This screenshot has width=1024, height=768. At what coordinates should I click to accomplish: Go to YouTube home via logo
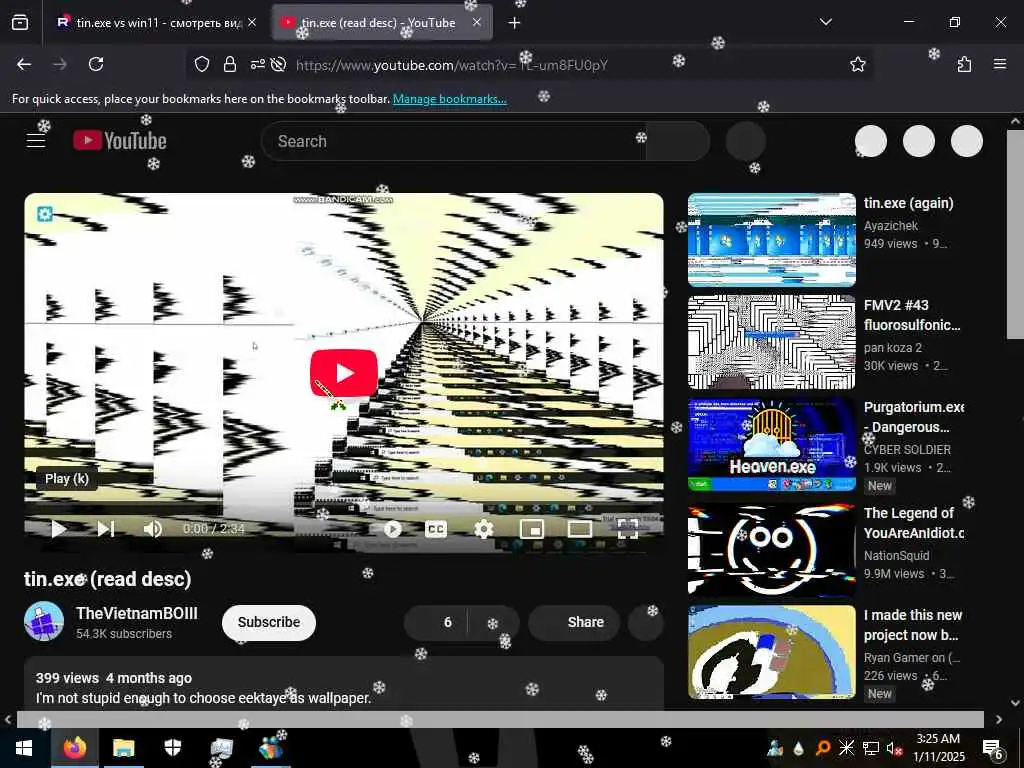pos(120,140)
